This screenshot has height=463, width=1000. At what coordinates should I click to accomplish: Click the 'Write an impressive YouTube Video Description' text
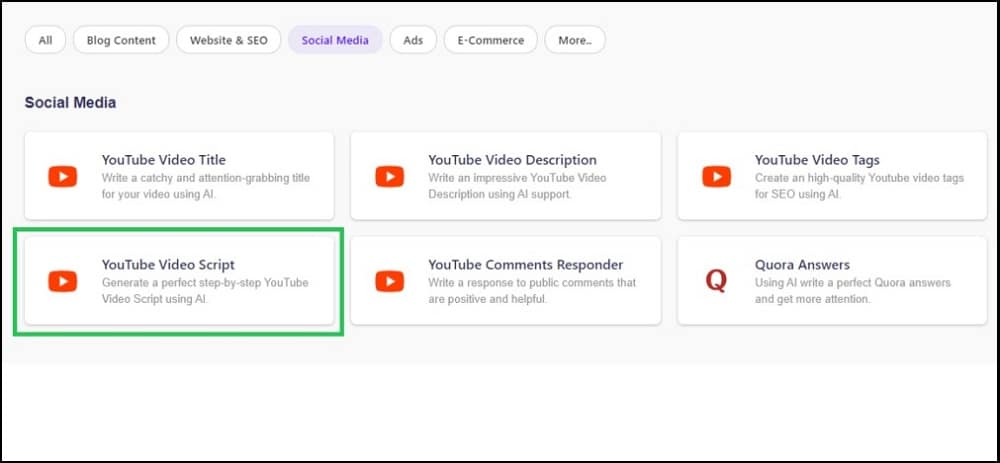point(517,186)
